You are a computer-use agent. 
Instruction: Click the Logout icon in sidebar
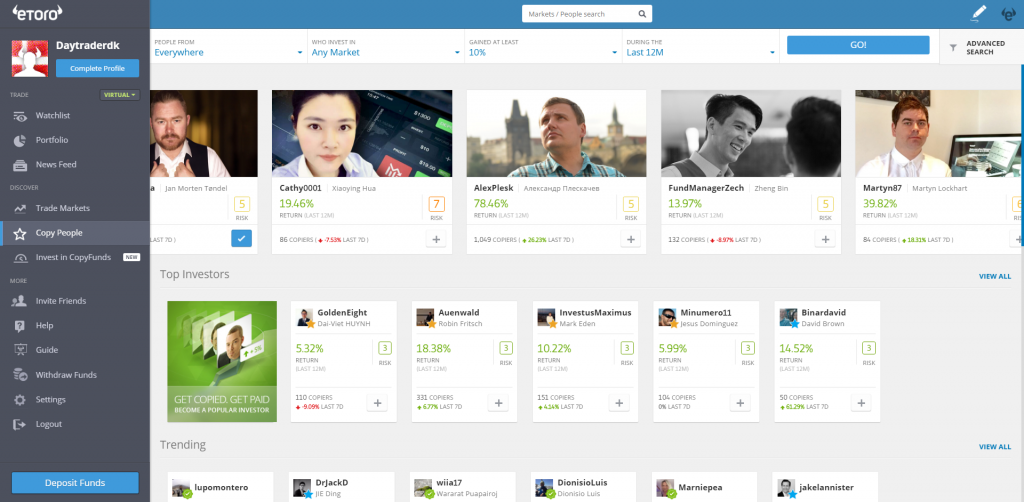point(20,424)
